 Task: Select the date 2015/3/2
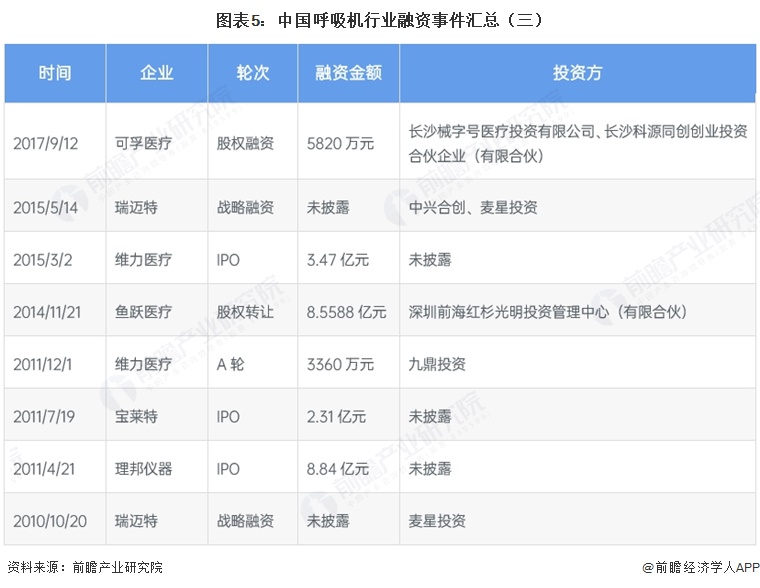pyautogui.click(x=43, y=260)
